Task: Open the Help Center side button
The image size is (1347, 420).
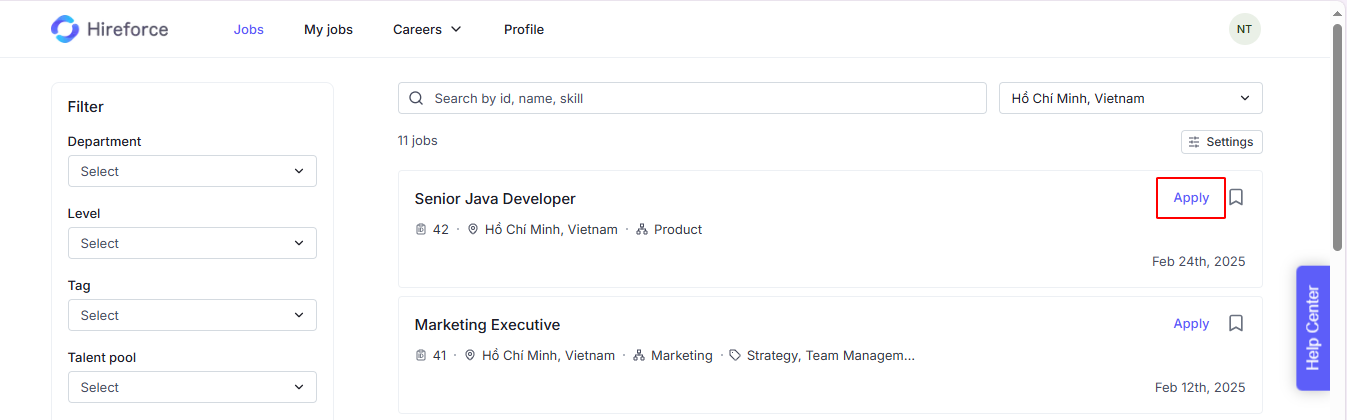Action: (x=1313, y=328)
